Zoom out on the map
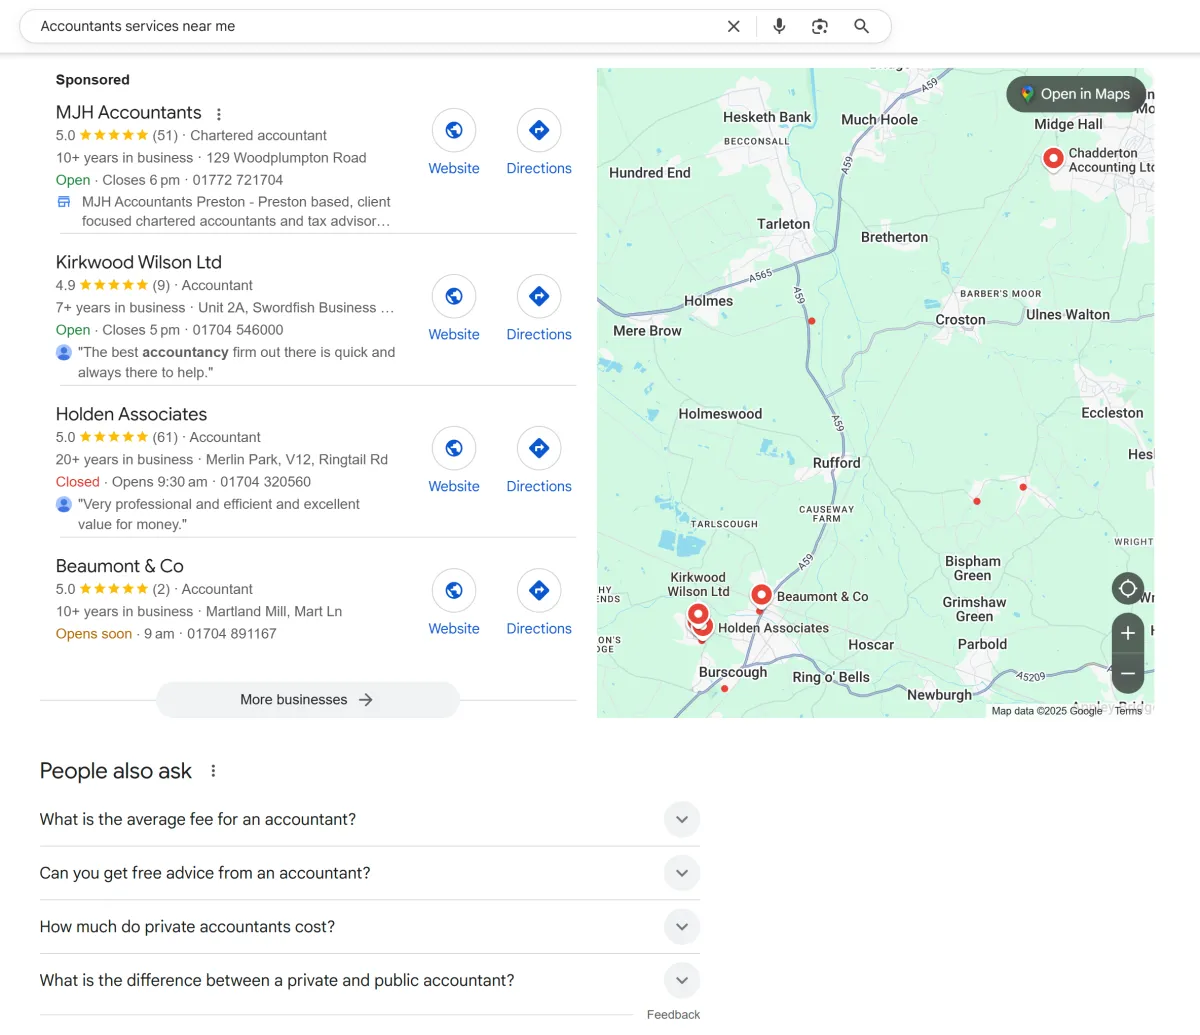Screen dimensions: 1200x1035 (x=1128, y=674)
